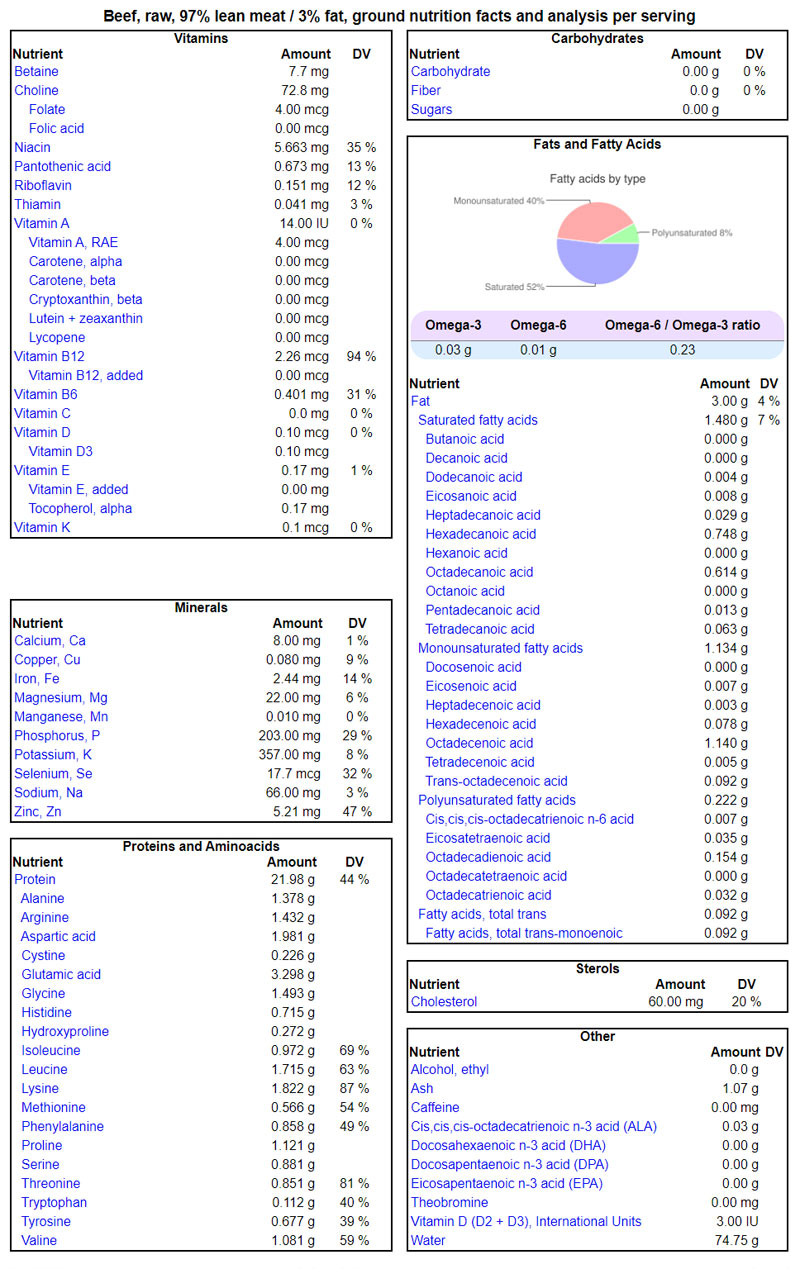The height and width of the screenshot is (1269, 800).
Task: Select the Niacin link in Vitamins
Action: pyautogui.click(x=32, y=147)
